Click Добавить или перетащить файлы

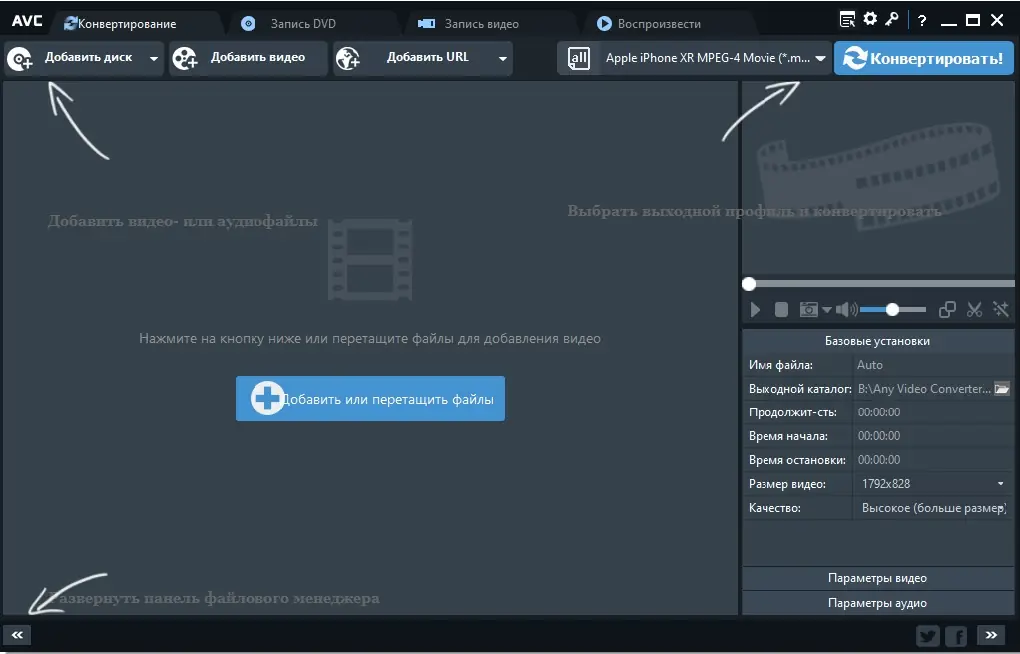[370, 398]
